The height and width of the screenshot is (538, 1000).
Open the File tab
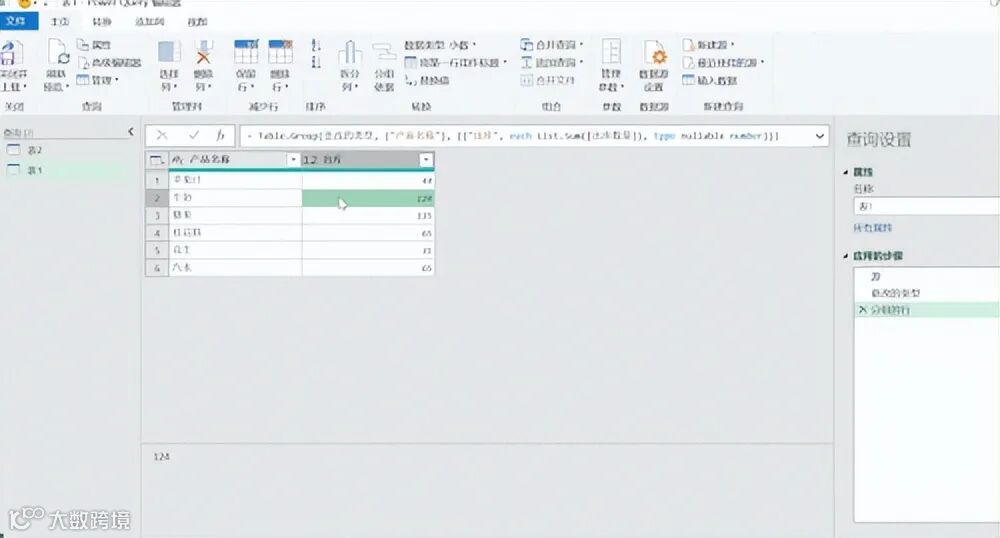tap(17, 21)
